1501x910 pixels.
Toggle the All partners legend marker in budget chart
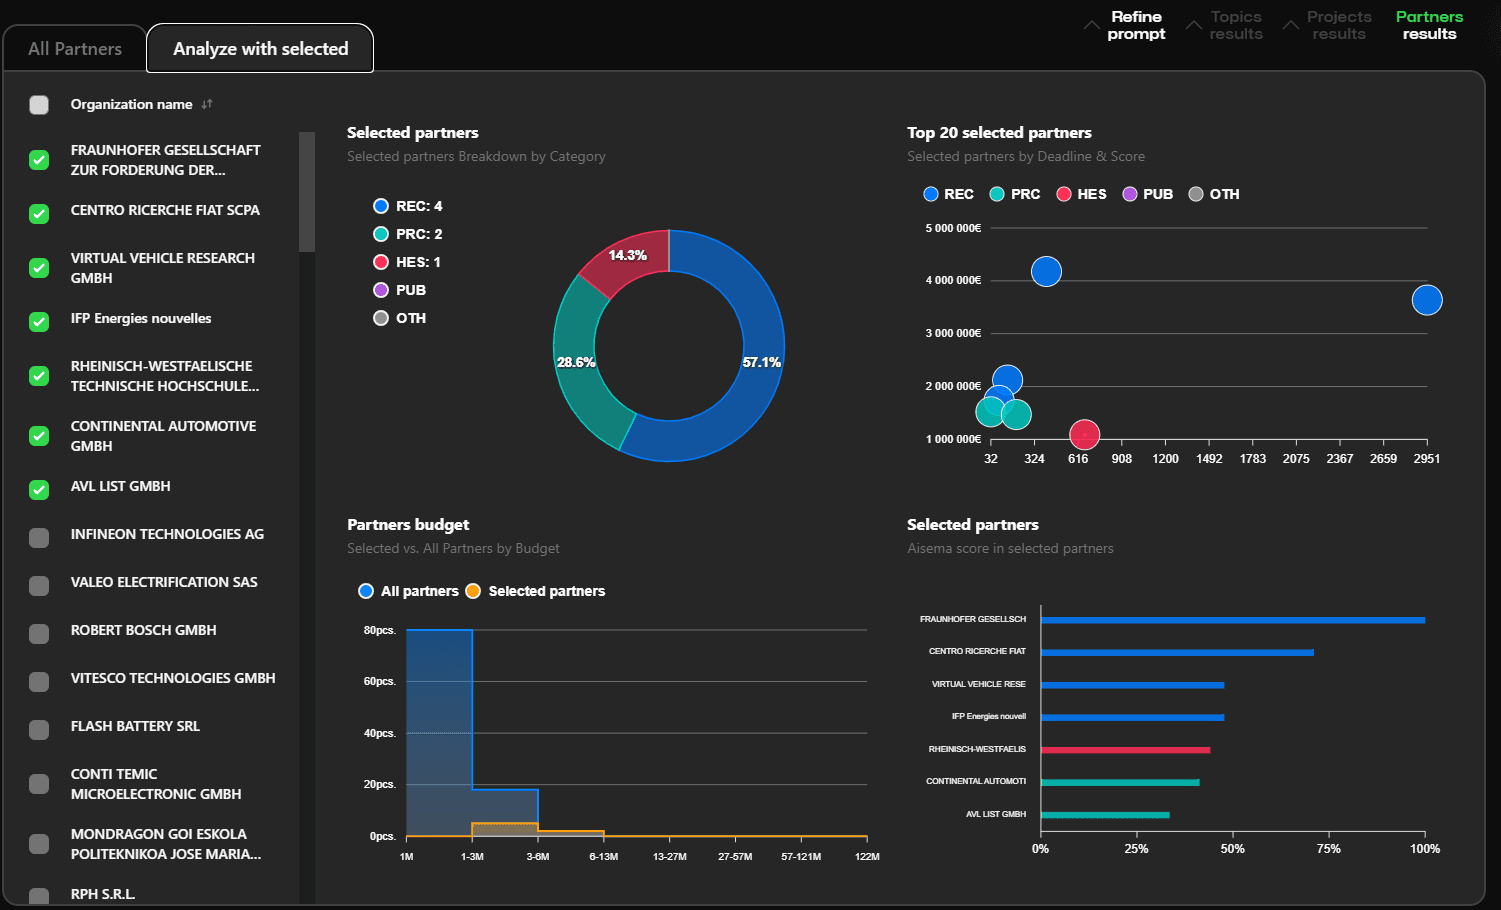366,591
